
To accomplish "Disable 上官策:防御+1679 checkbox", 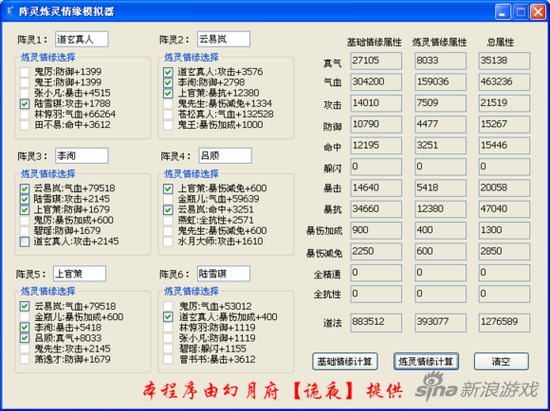I will (25, 210).
